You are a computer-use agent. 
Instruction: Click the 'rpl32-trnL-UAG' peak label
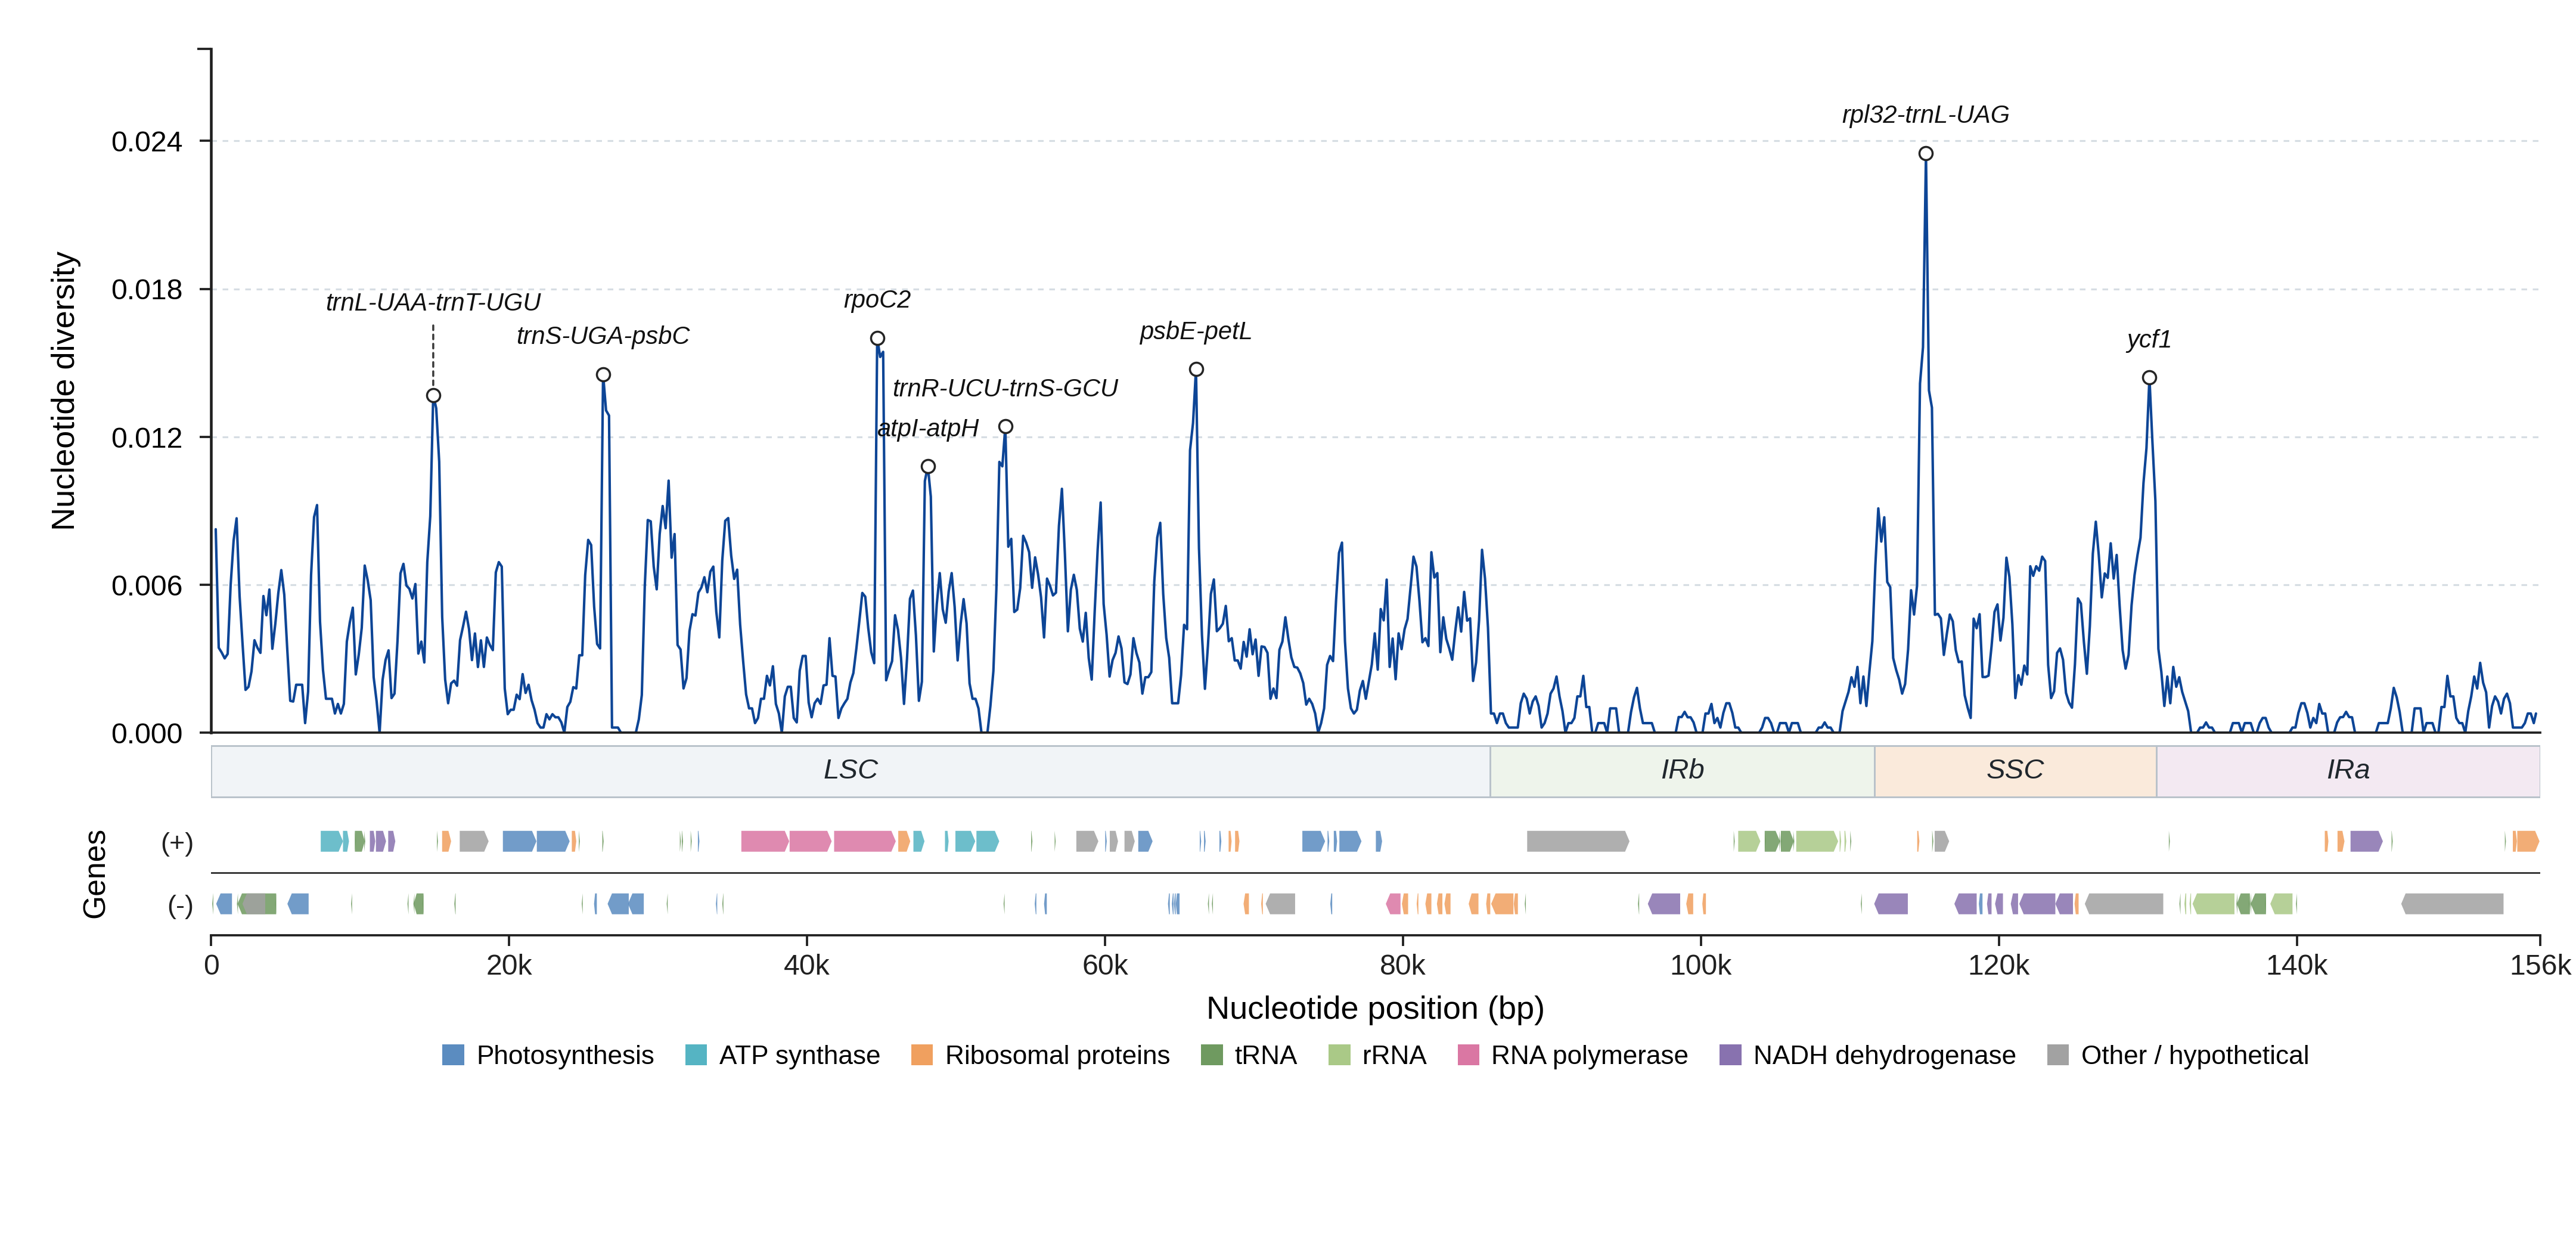(1925, 115)
